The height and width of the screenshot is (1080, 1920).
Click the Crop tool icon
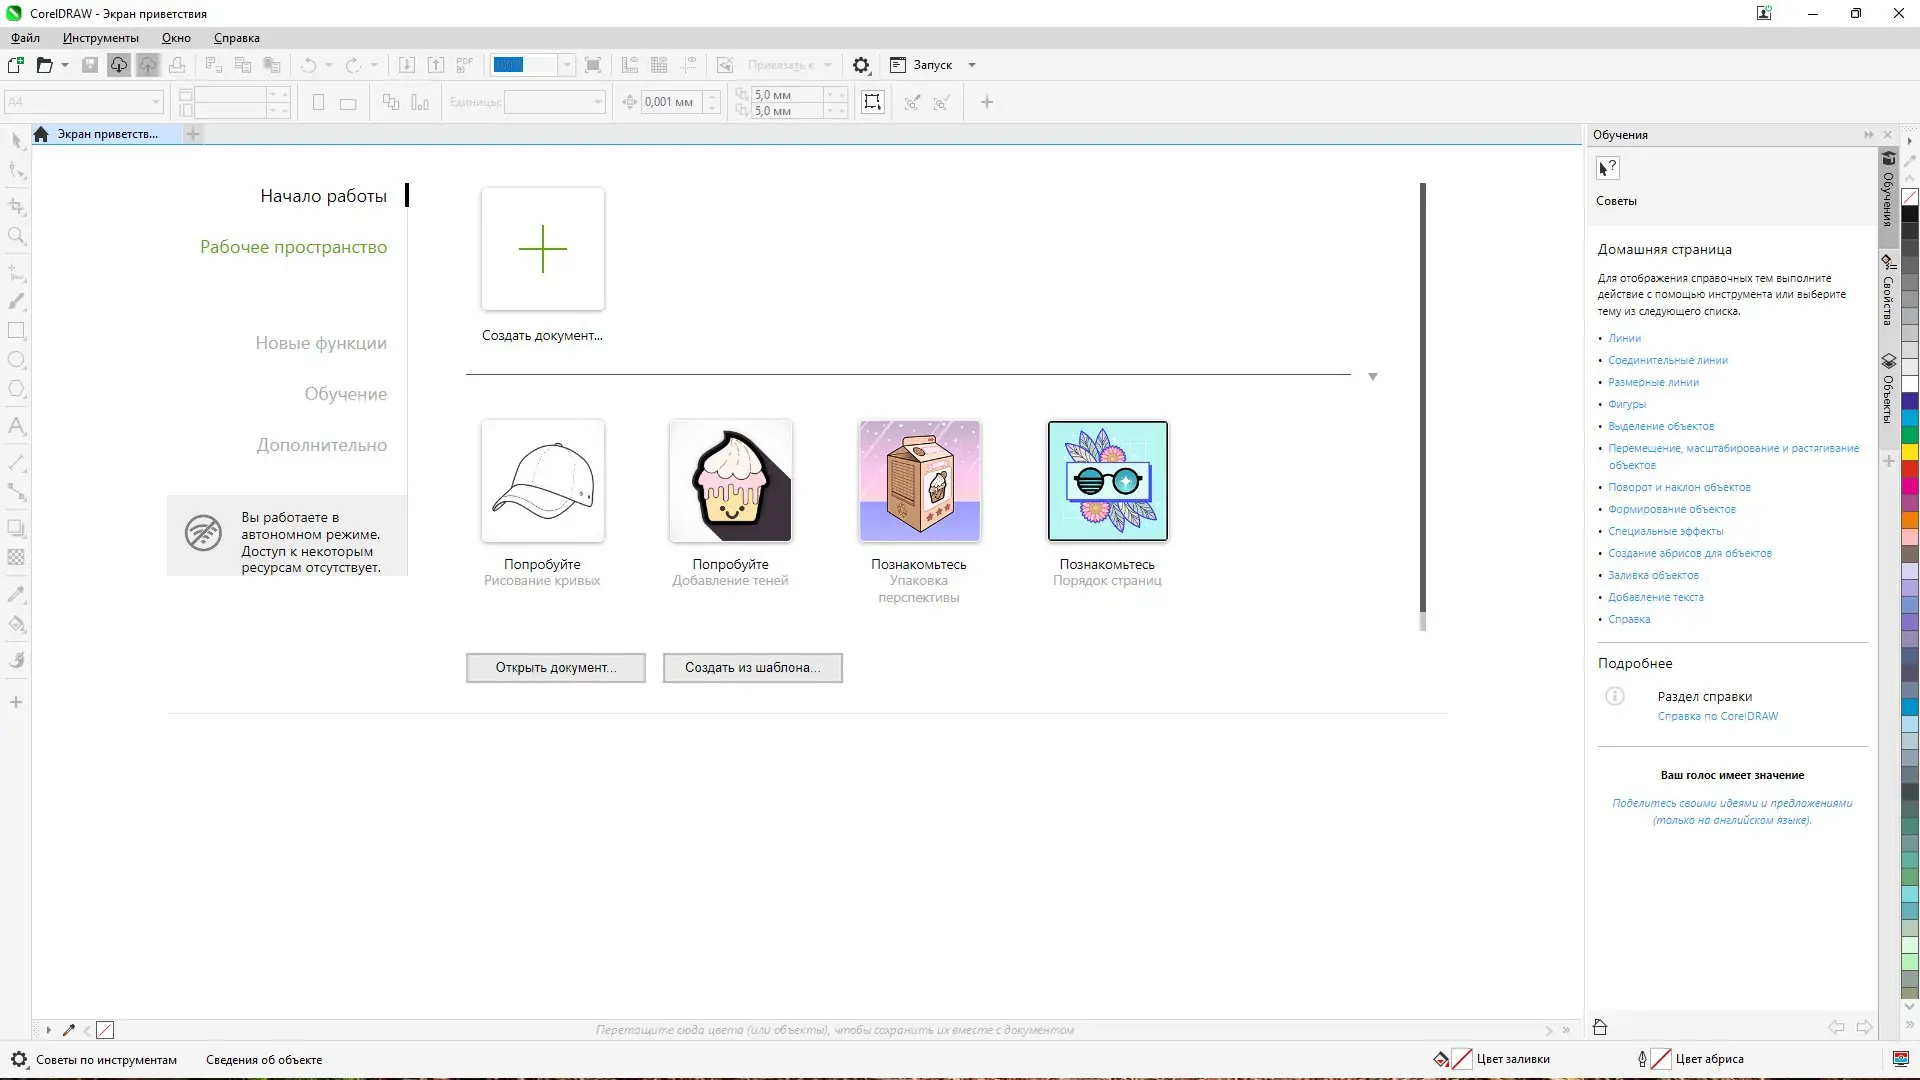coord(16,207)
